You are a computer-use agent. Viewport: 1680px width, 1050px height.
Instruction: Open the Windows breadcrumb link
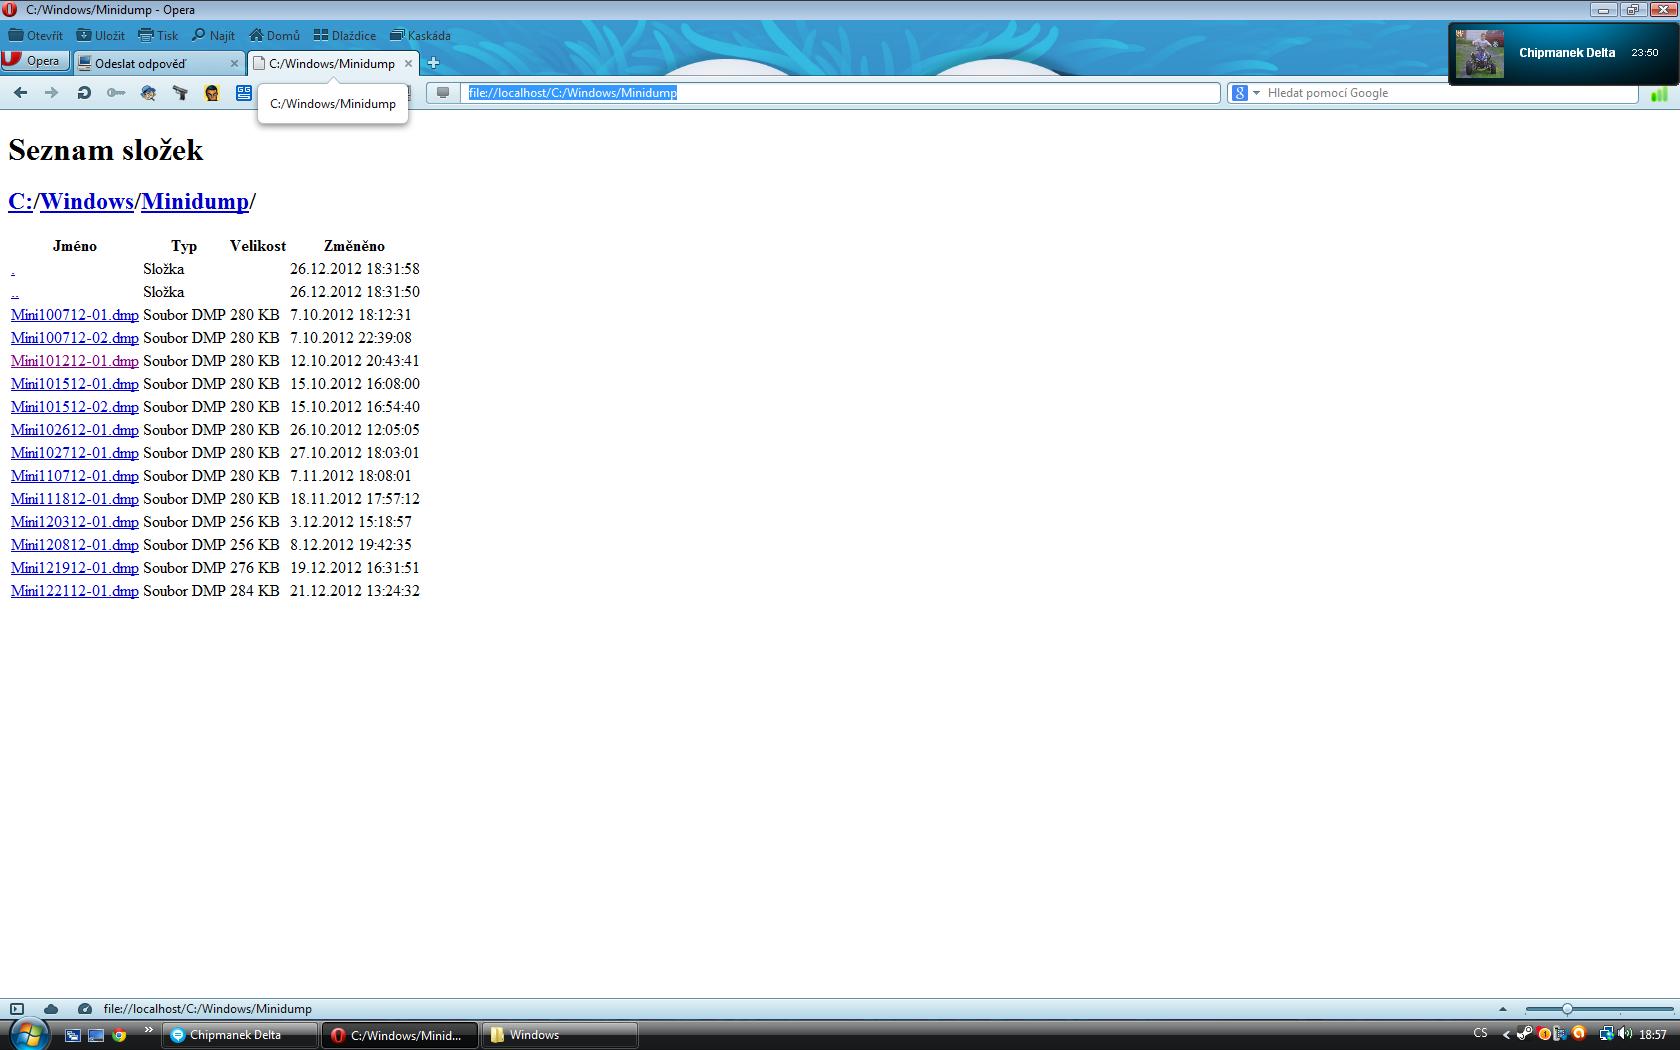(x=87, y=201)
